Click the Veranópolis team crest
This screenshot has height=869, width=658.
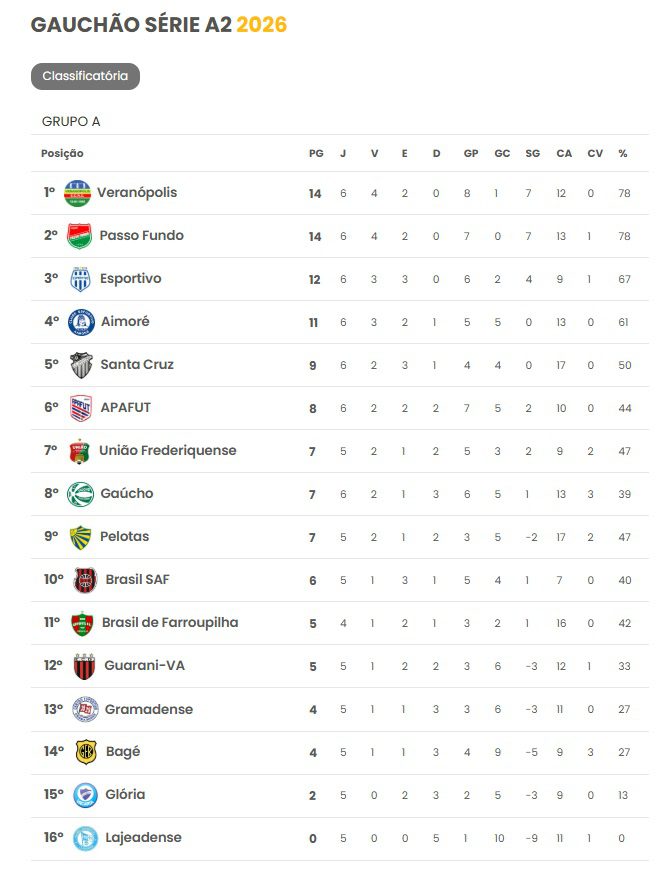77,193
